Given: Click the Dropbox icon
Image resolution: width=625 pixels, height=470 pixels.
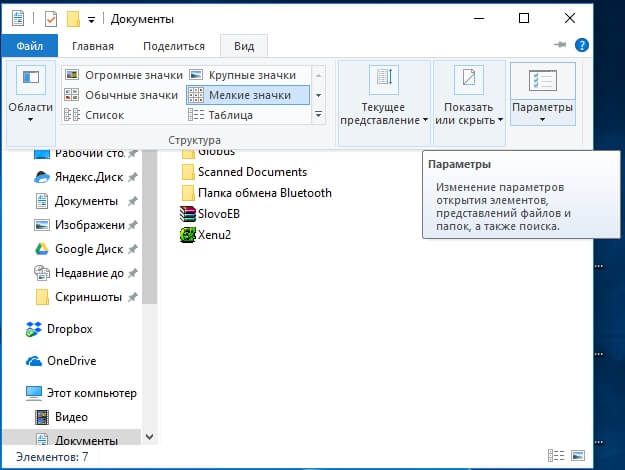Looking at the screenshot, I should 33,329.
